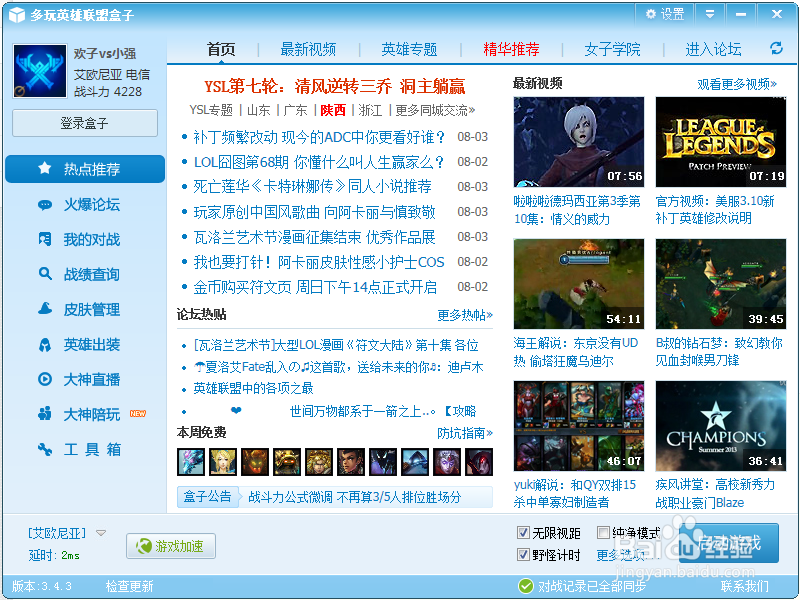Switch to the 精华推荐 tab
The image size is (800, 600).
click(512, 48)
